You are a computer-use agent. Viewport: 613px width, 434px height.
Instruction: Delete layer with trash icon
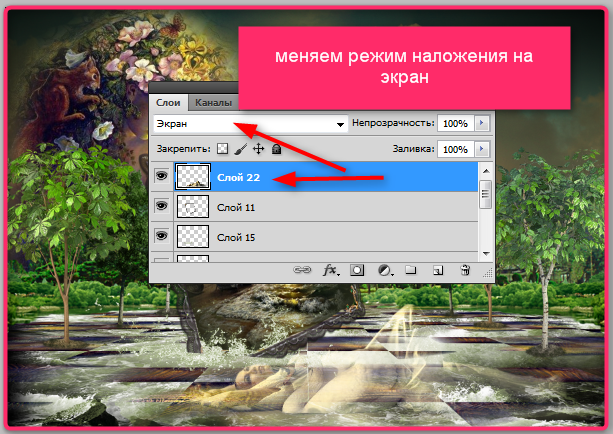465,270
